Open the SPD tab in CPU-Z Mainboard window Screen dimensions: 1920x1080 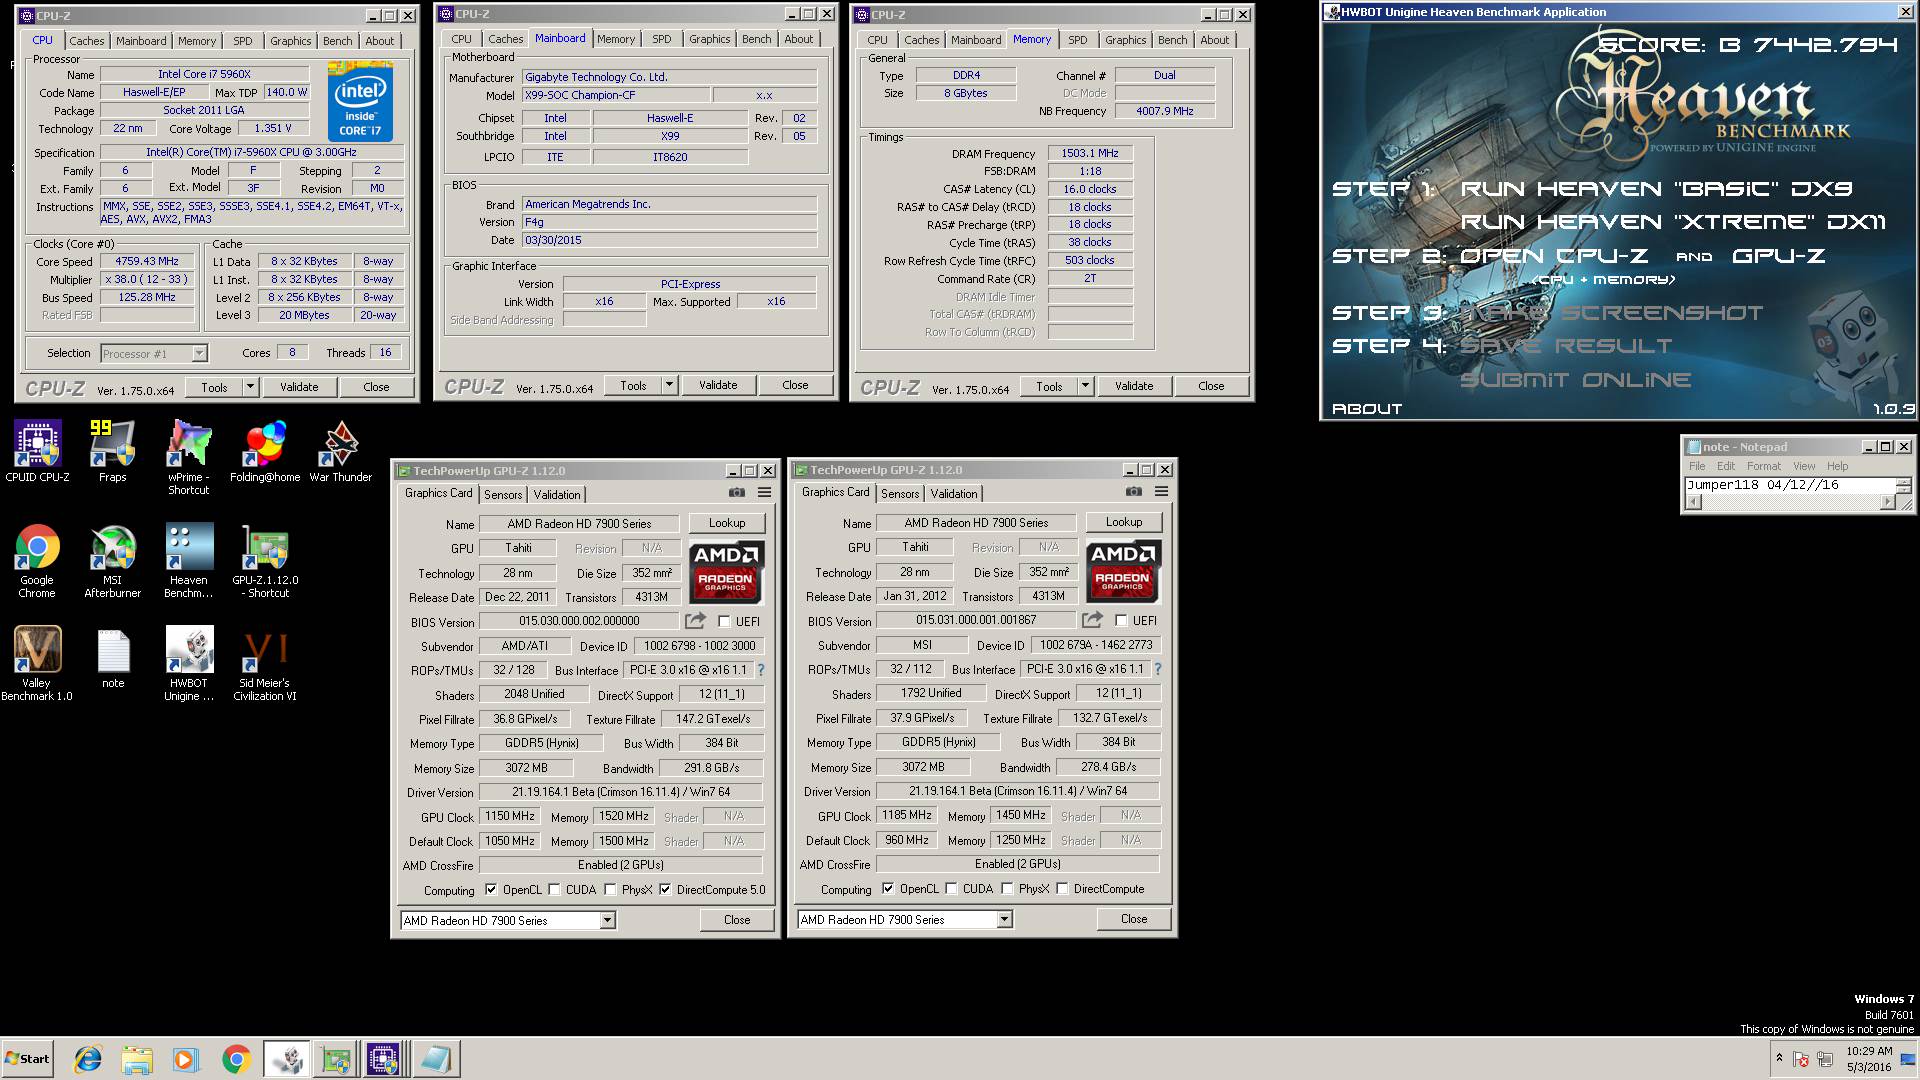coord(662,39)
